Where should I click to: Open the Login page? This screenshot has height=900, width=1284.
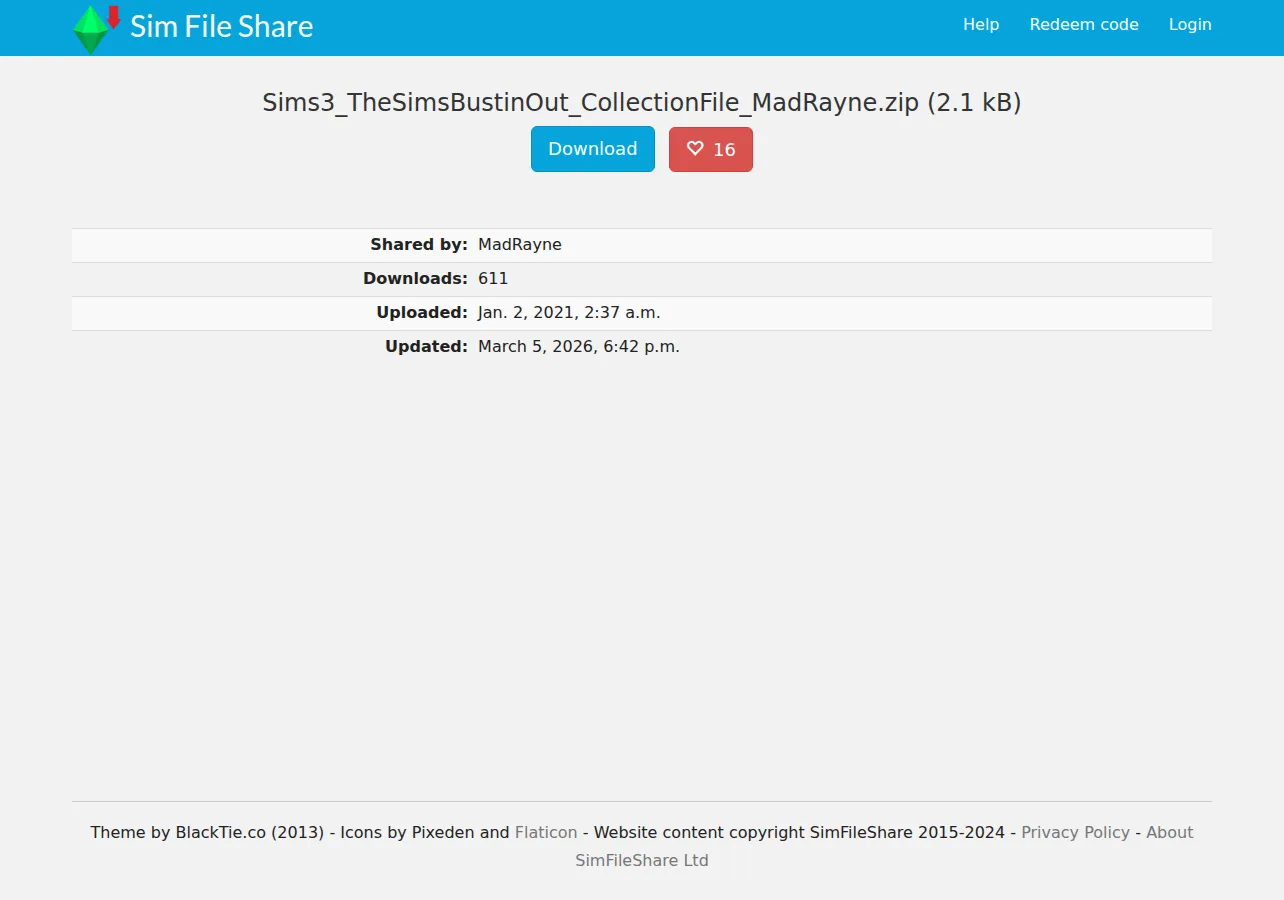1190,25
